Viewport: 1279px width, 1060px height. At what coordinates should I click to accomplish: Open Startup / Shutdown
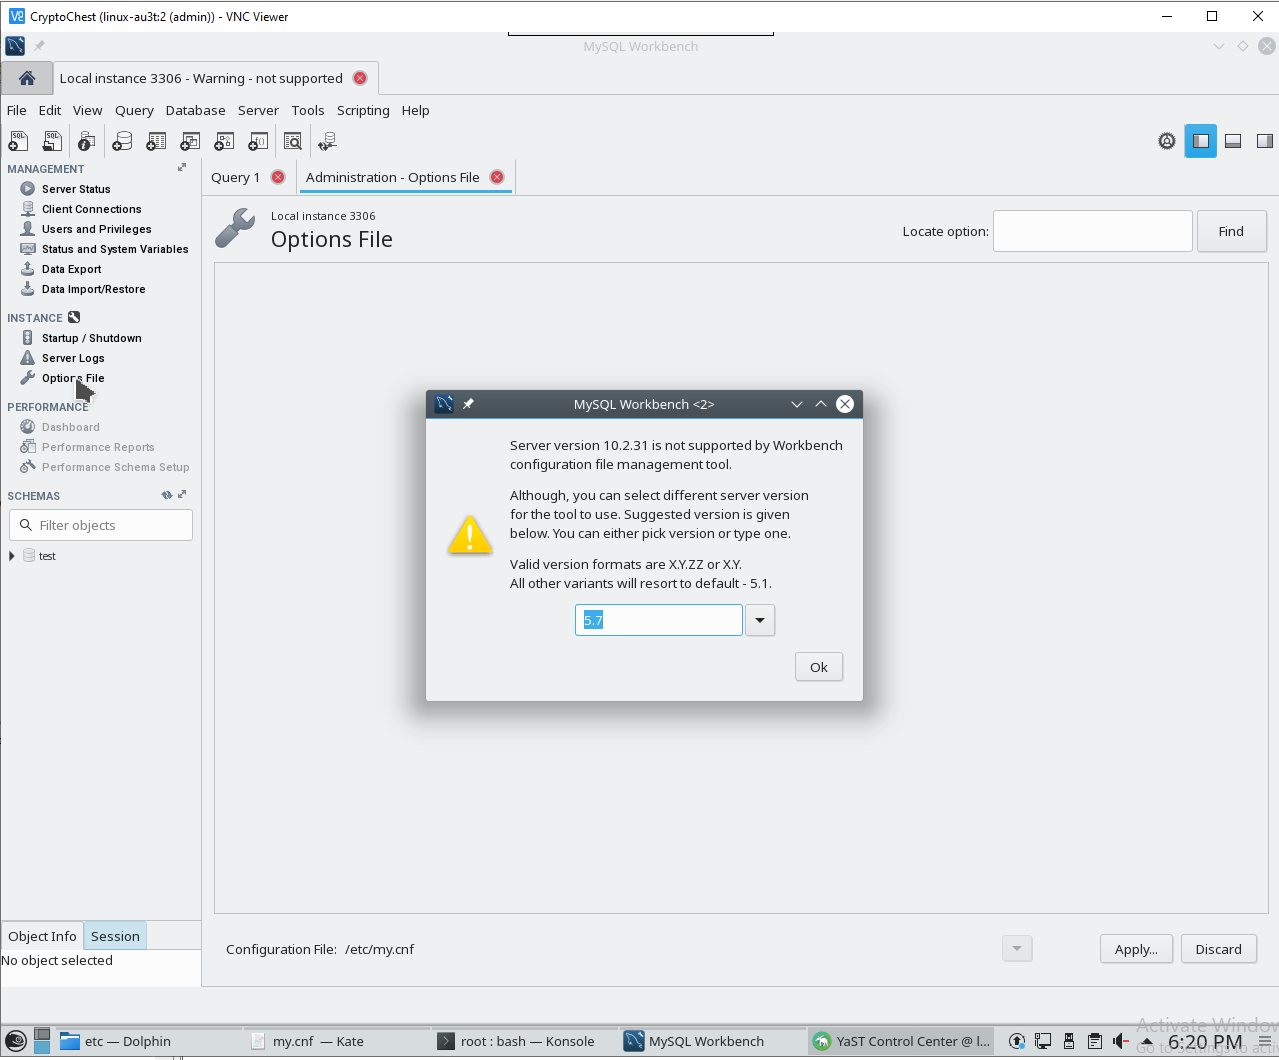pyautogui.click(x=91, y=338)
